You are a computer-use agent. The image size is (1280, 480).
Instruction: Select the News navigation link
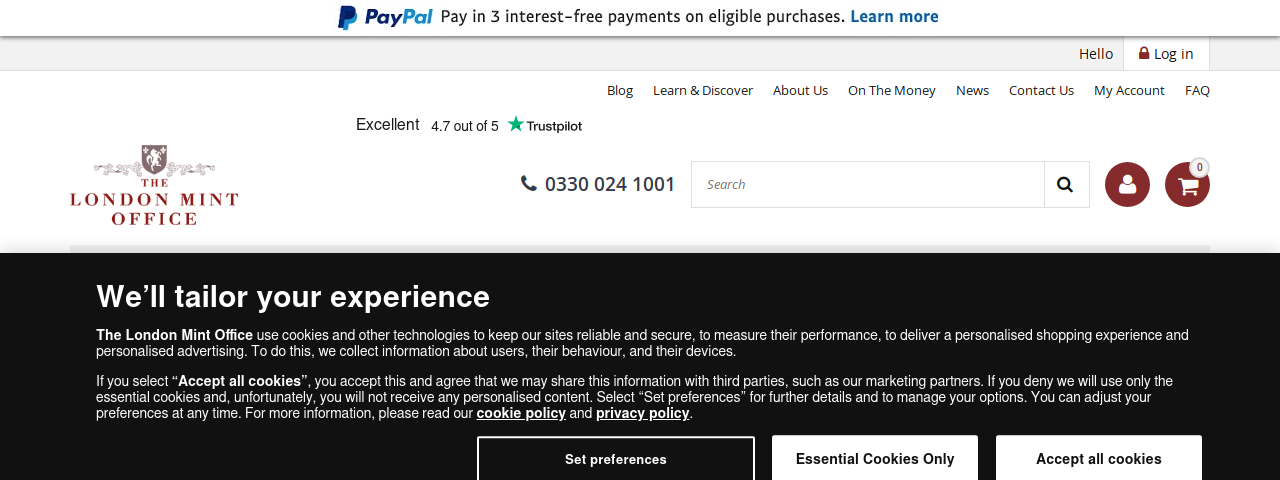coord(972,90)
